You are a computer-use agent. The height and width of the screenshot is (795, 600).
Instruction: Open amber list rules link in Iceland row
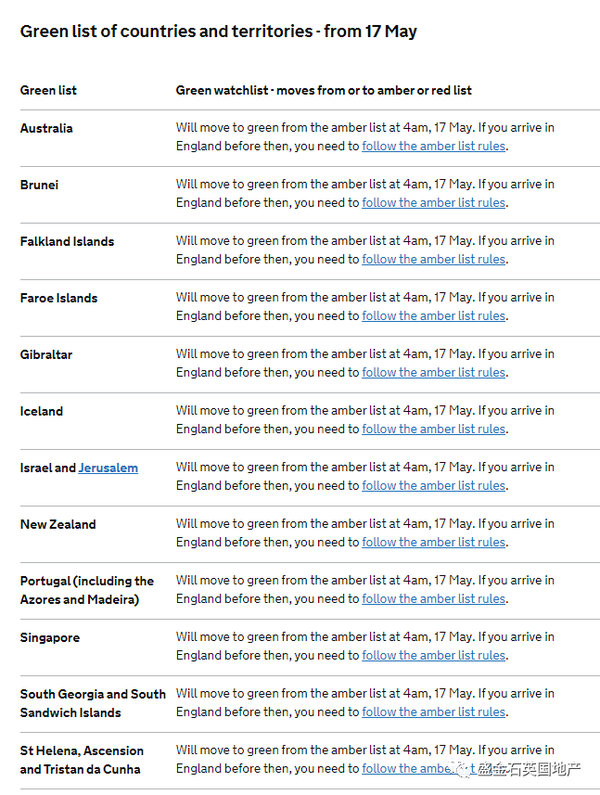434,429
